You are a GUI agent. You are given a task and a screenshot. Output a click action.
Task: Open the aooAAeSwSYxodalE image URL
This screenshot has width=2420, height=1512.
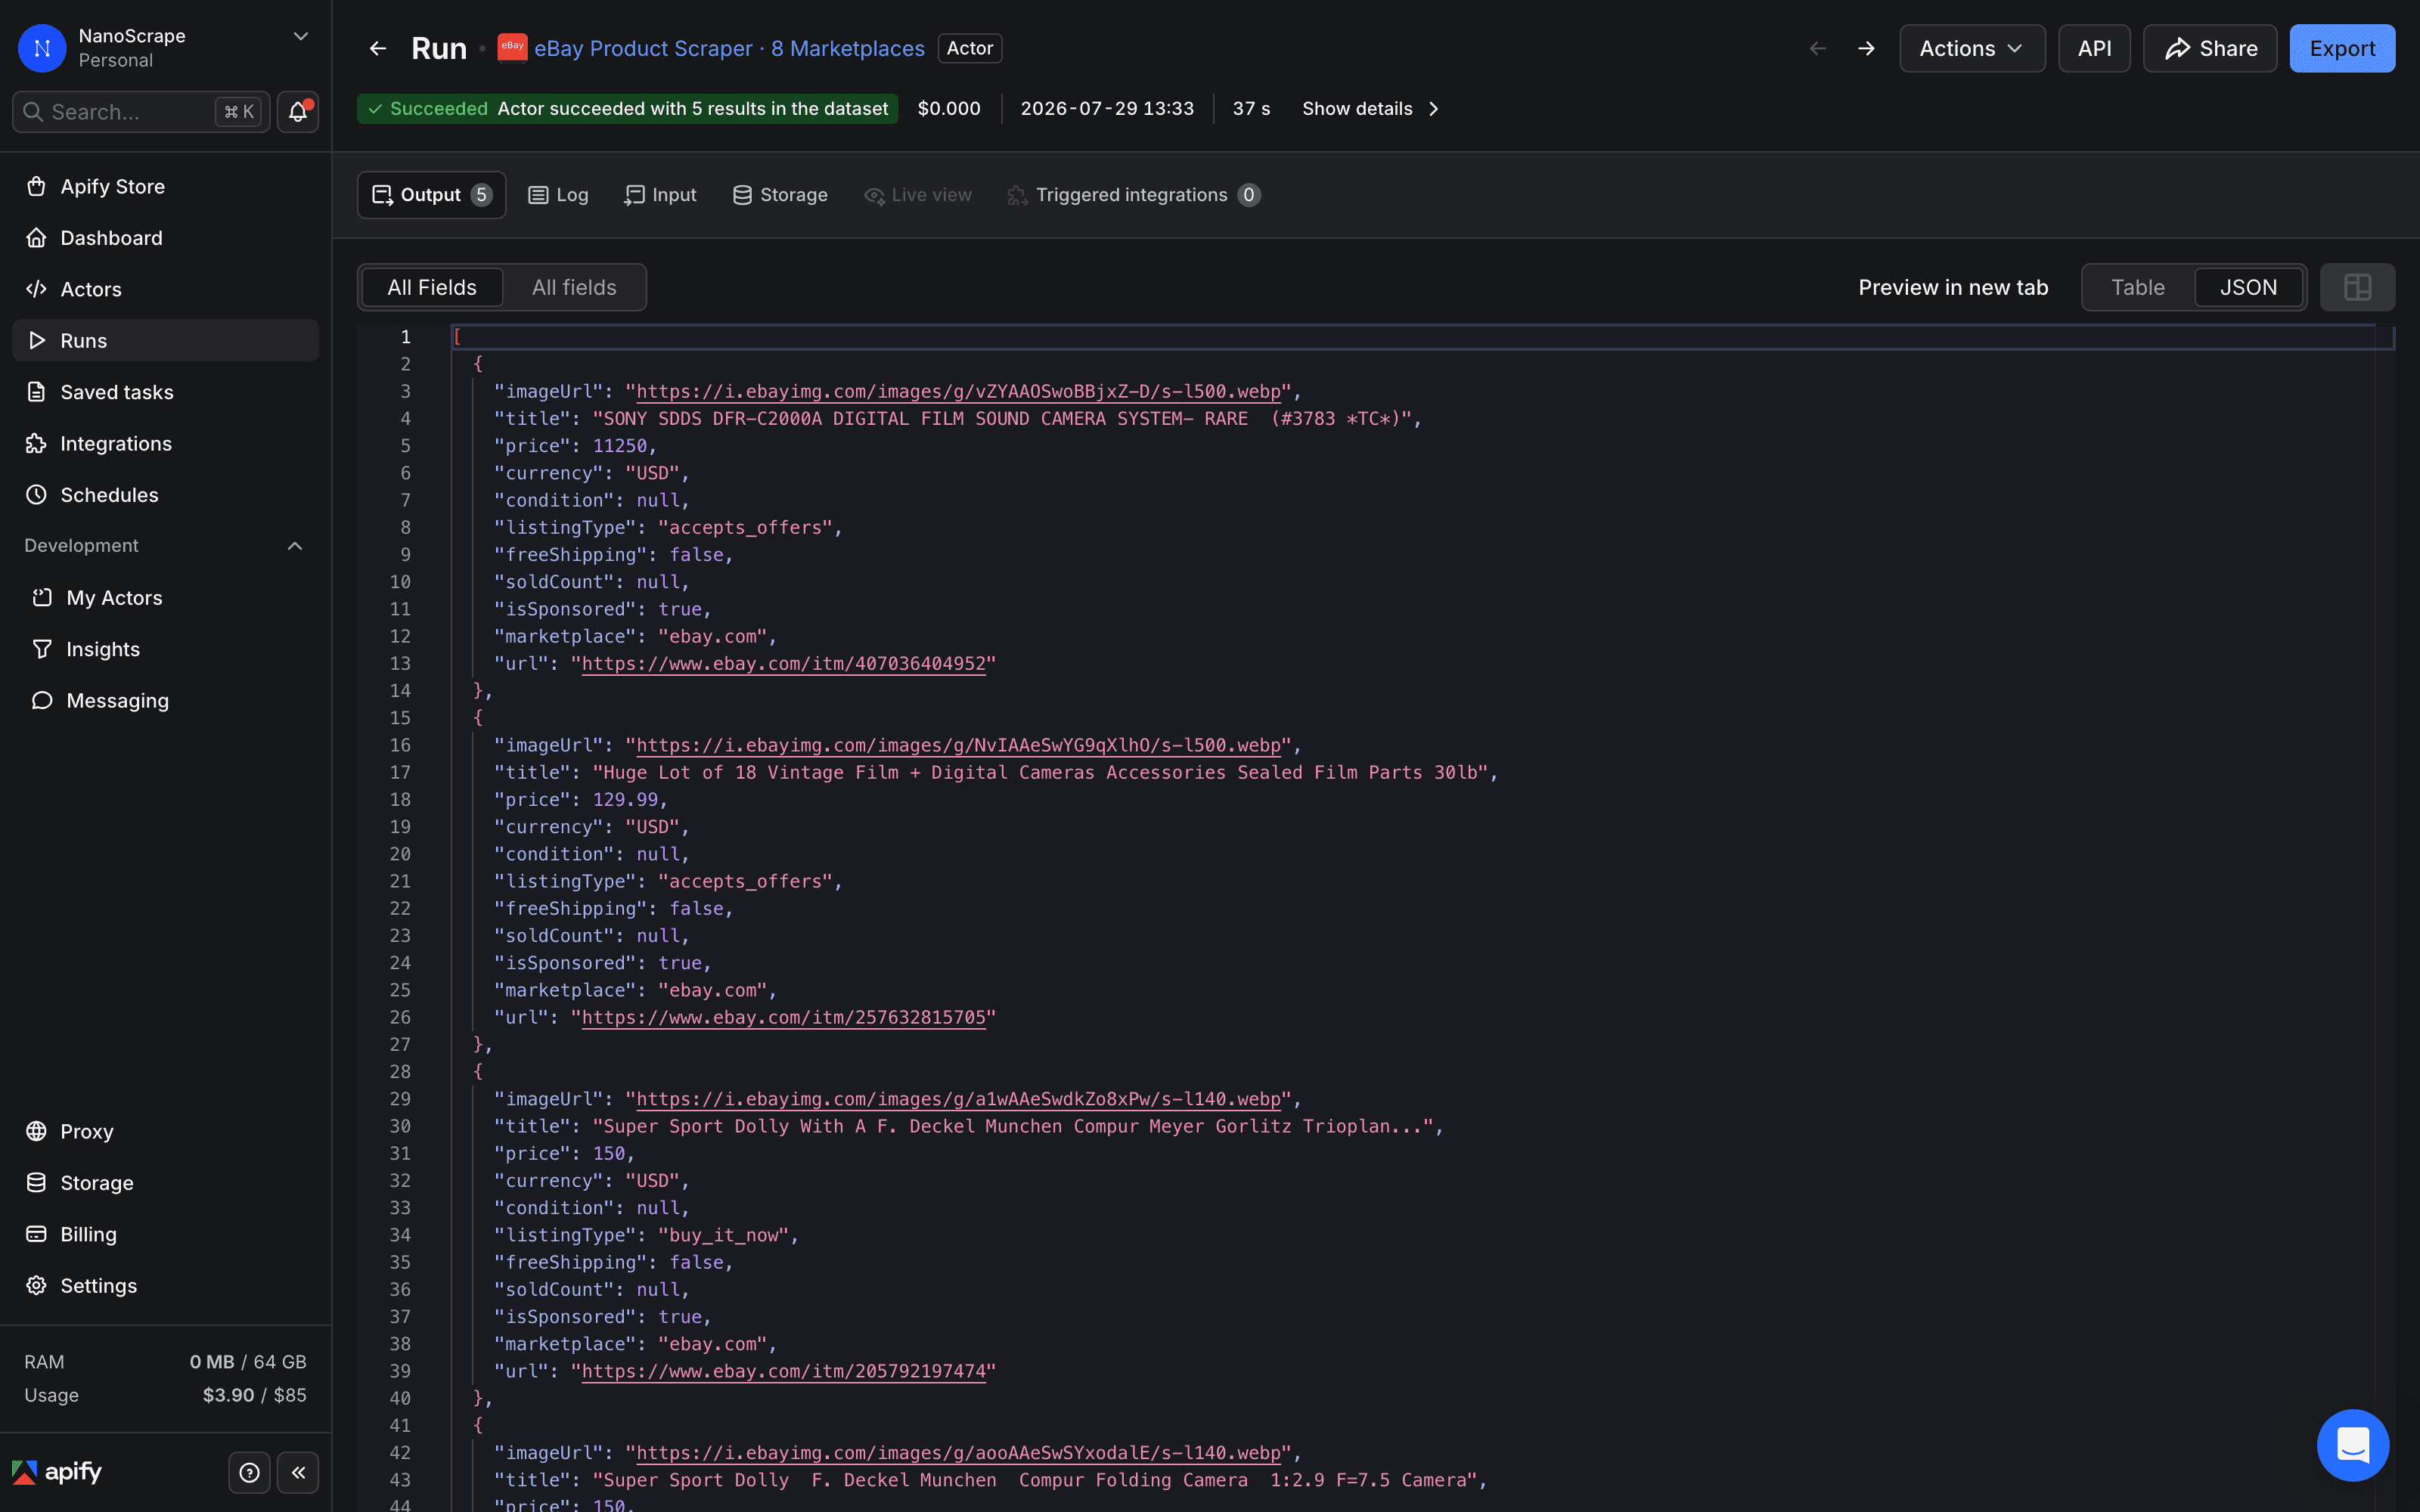[959, 1454]
